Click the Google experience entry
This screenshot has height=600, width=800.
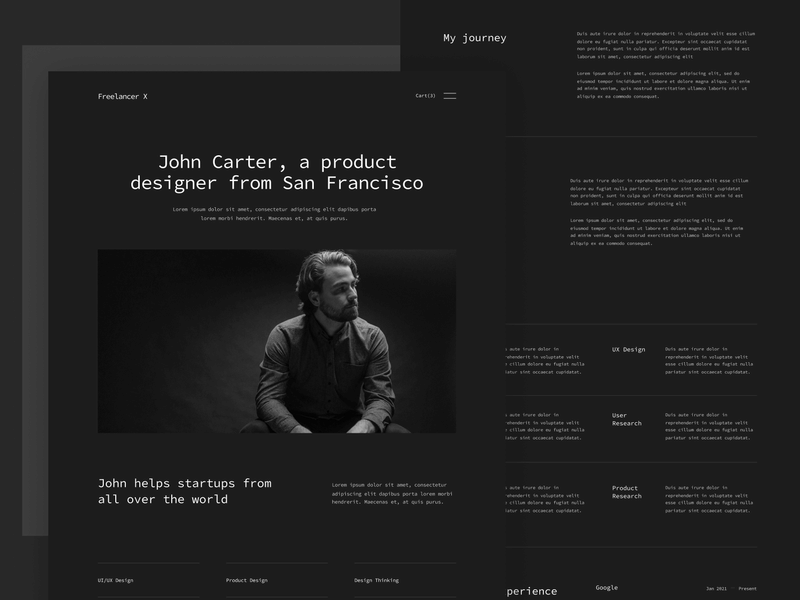[x=606, y=590]
